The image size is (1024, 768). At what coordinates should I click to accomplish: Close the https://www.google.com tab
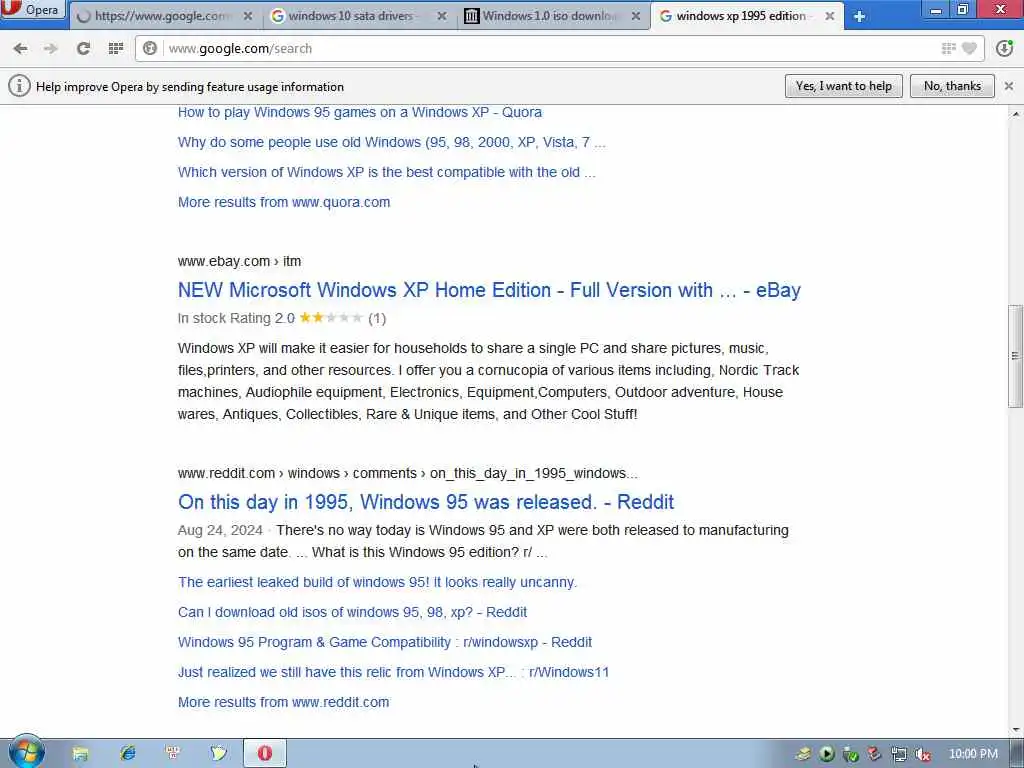(x=248, y=16)
